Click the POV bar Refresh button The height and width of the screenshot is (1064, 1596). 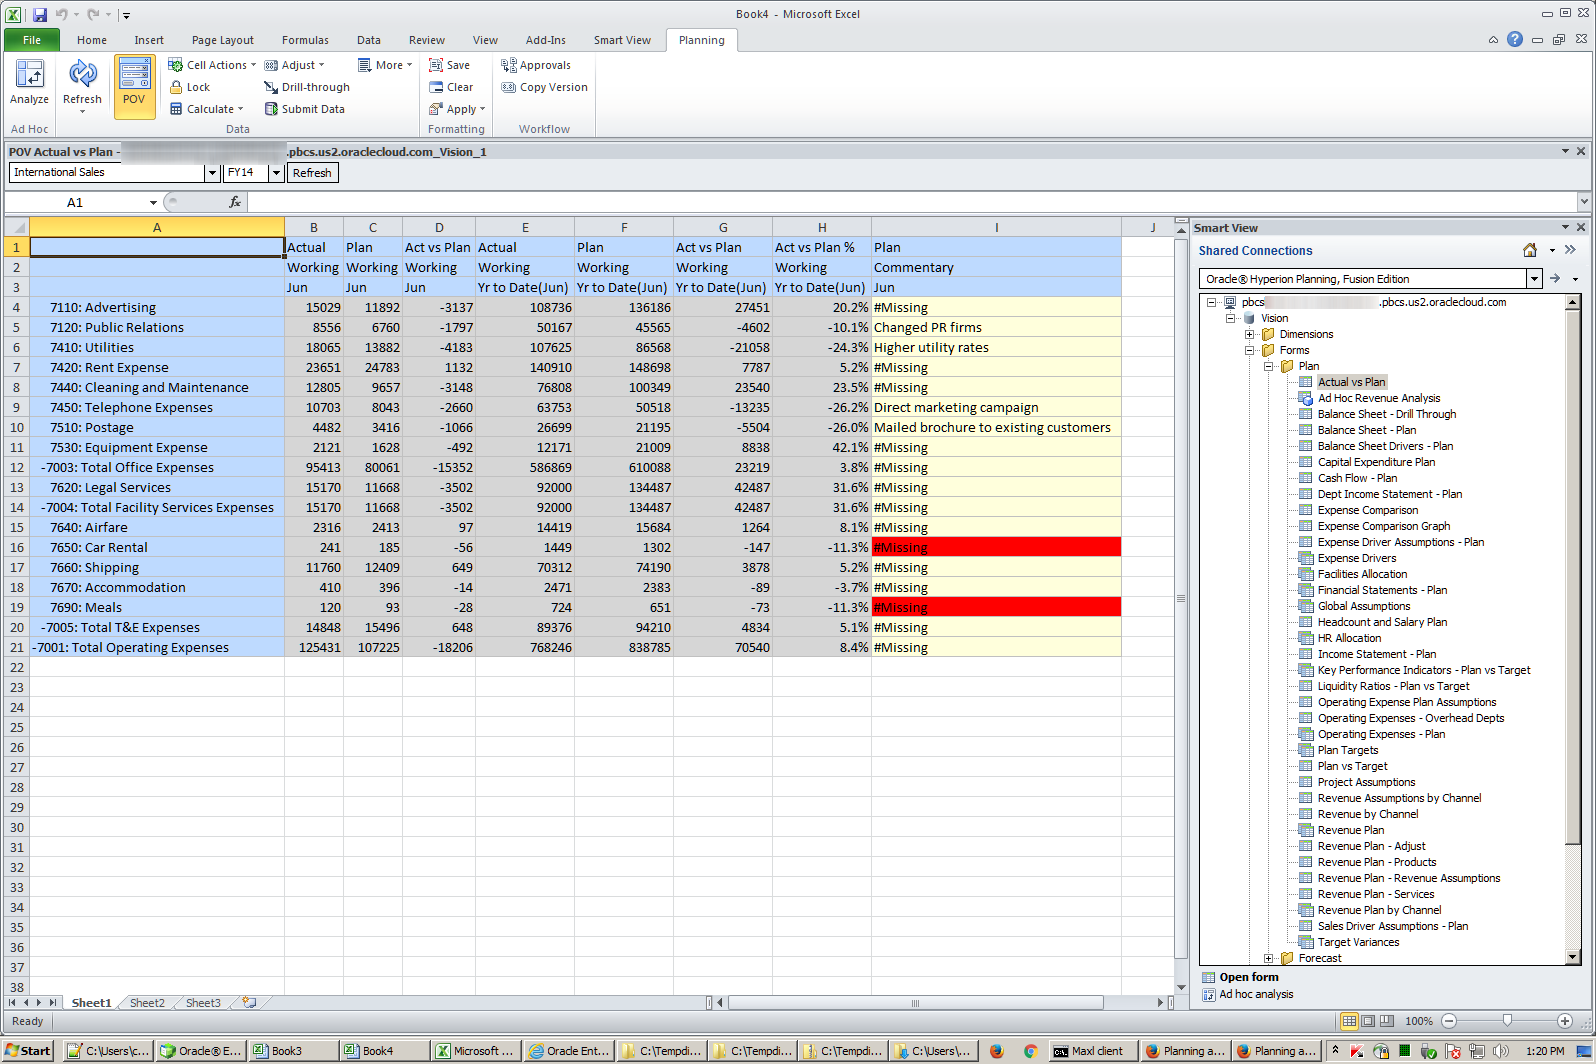pyautogui.click(x=312, y=173)
